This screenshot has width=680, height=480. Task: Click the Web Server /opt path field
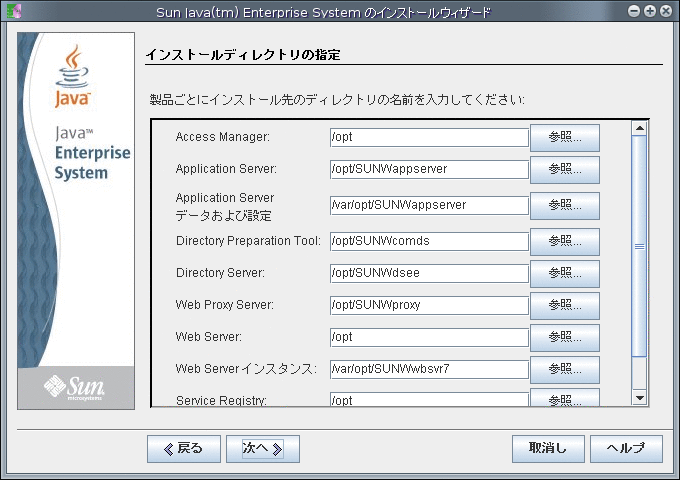click(x=429, y=337)
